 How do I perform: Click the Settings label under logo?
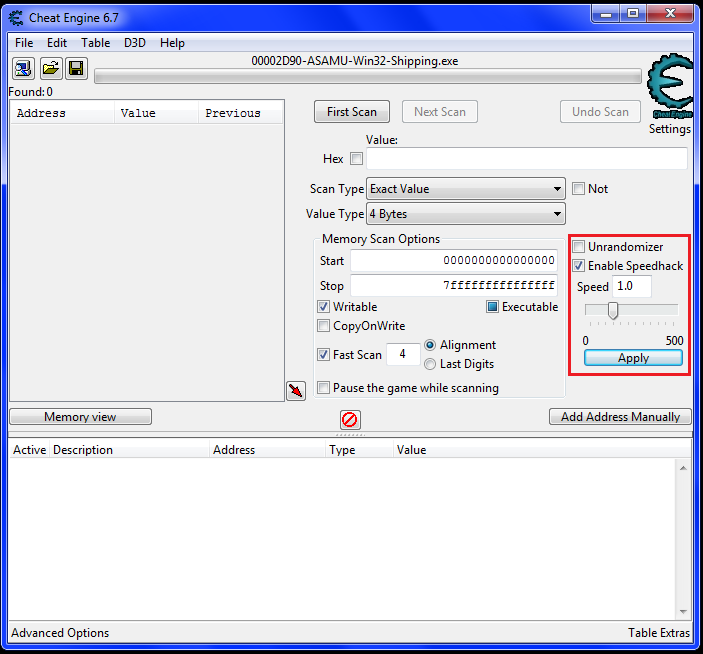click(670, 129)
